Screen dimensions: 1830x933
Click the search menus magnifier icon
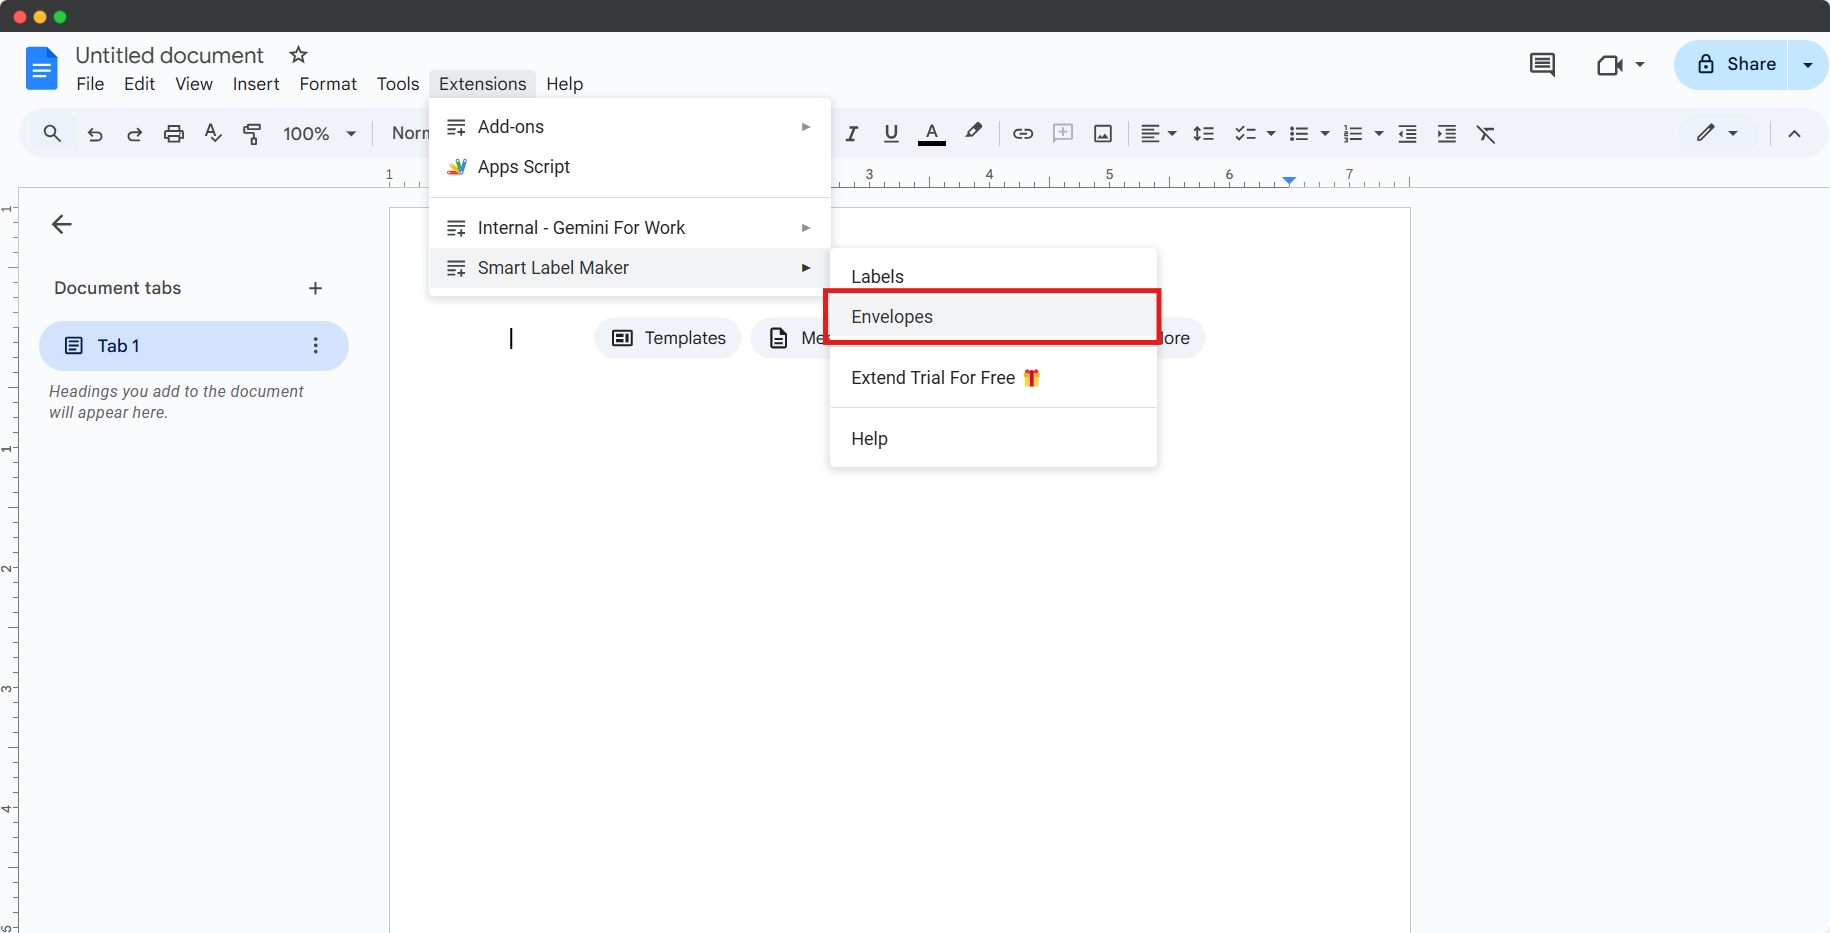(x=52, y=133)
